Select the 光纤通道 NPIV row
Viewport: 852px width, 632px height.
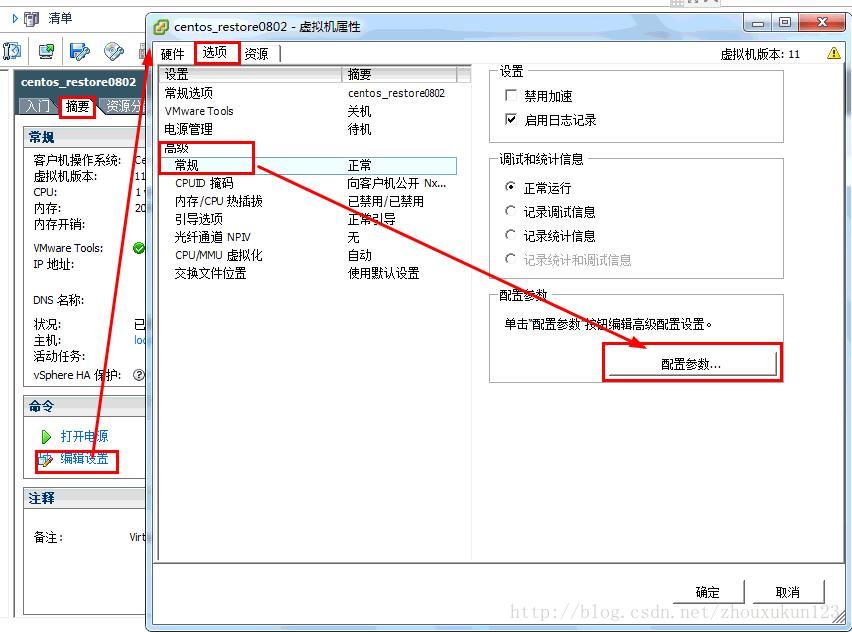click(x=308, y=237)
